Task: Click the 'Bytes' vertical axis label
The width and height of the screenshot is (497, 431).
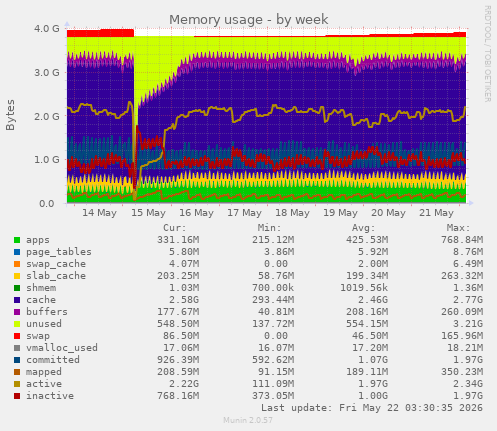Action: (10, 115)
